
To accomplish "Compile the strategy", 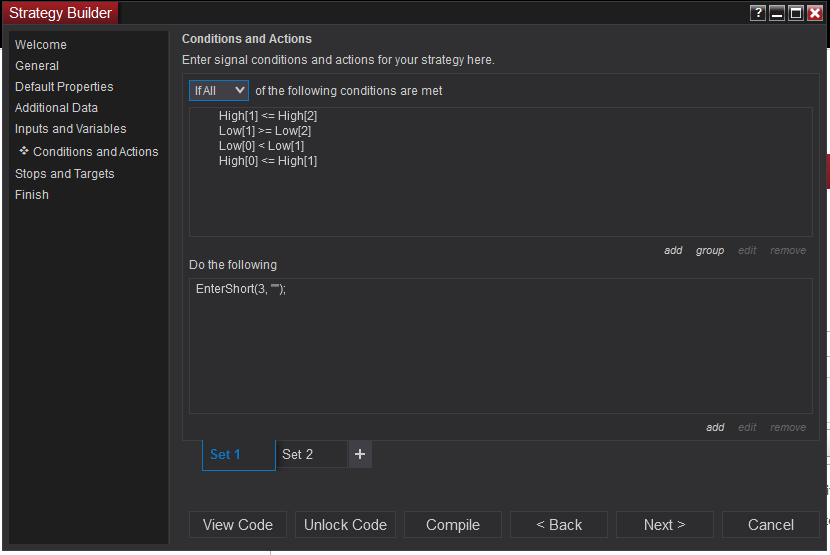I will (453, 525).
